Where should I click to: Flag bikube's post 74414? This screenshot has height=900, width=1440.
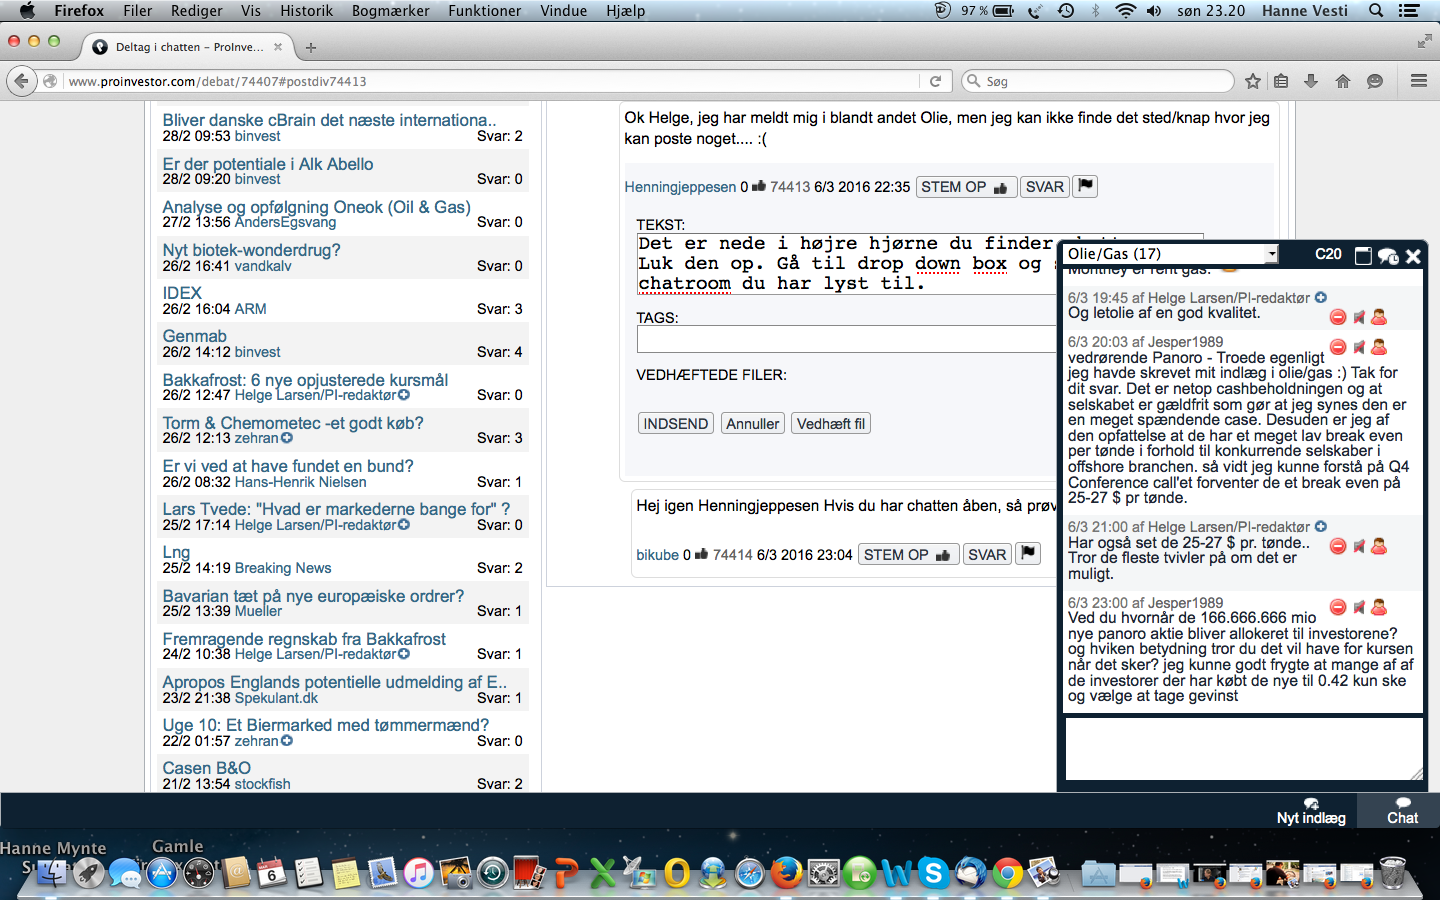[x=1028, y=554]
